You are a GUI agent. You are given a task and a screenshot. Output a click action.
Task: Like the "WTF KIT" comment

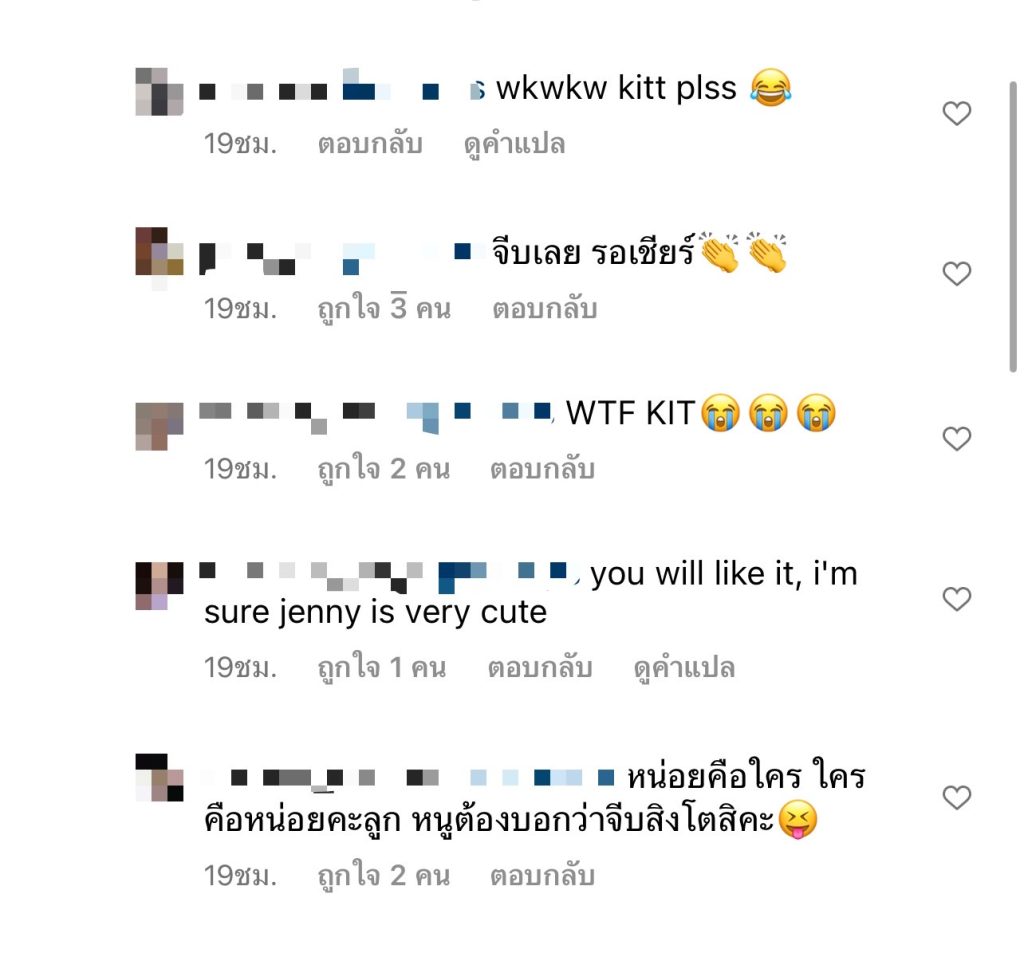[957, 439]
